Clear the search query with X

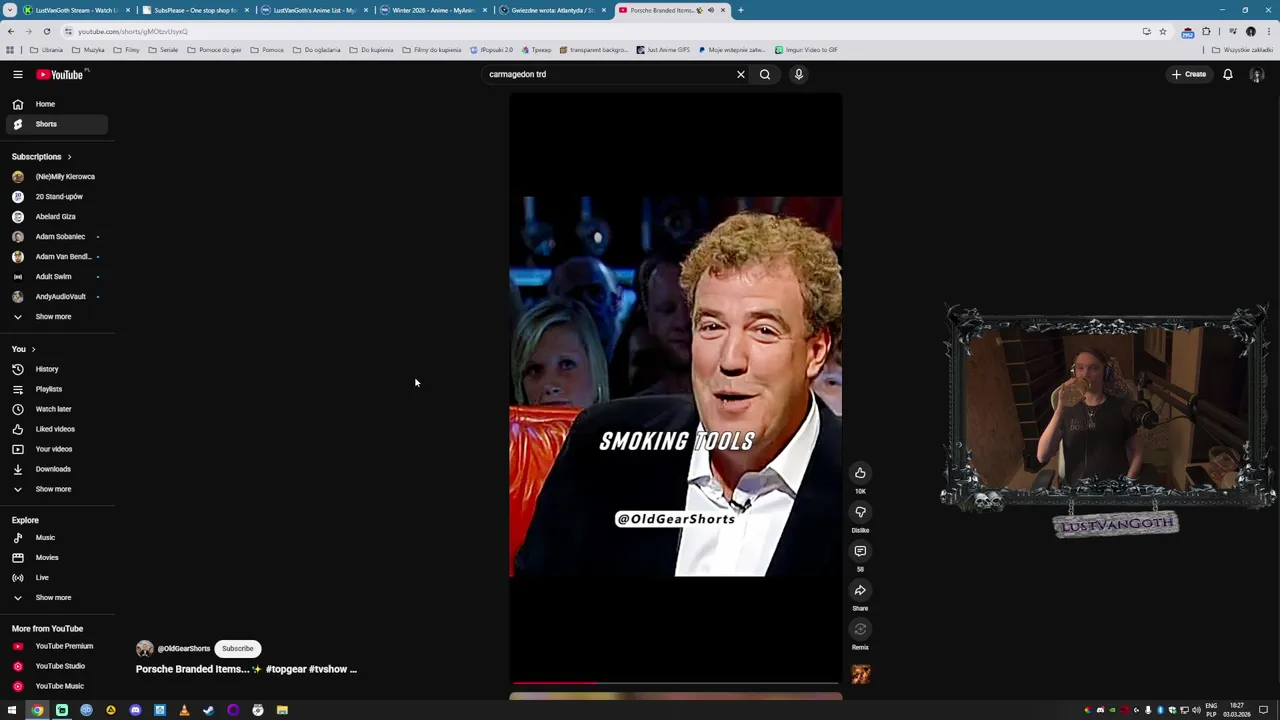click(x=741, y=74)
